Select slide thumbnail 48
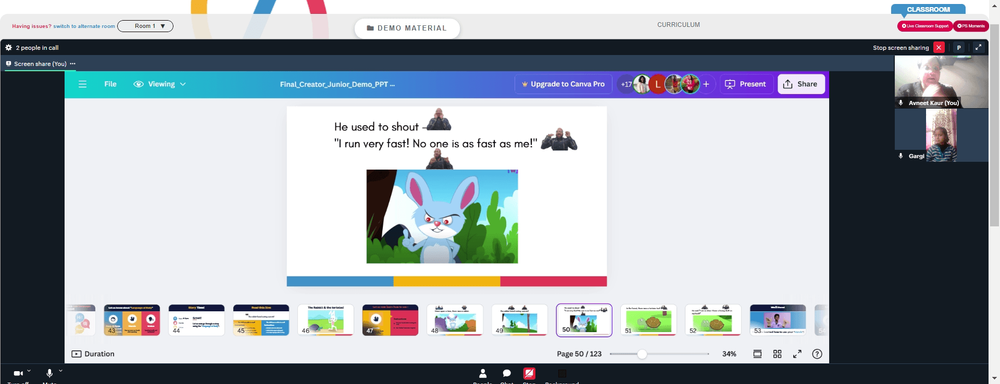The width and height of the screenshot is (1000, 384). click(455, 320)
